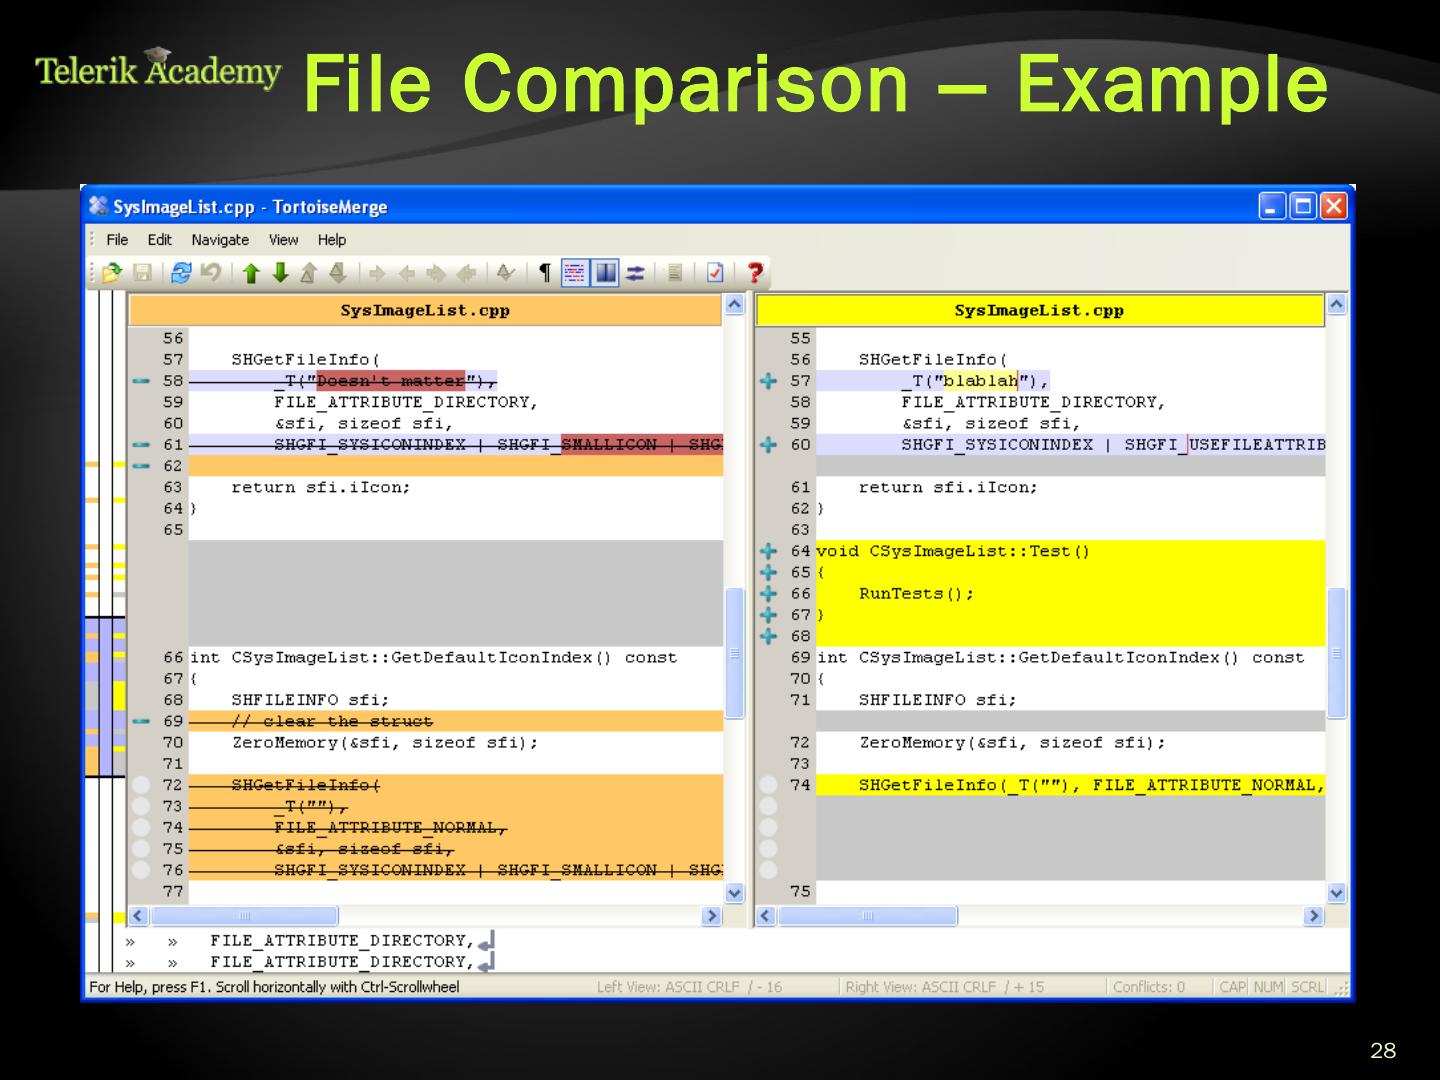Click right pane line 72 ZeroMemory statement
Viewport: 1440px width, 1080px height.
pos(1070,742)
